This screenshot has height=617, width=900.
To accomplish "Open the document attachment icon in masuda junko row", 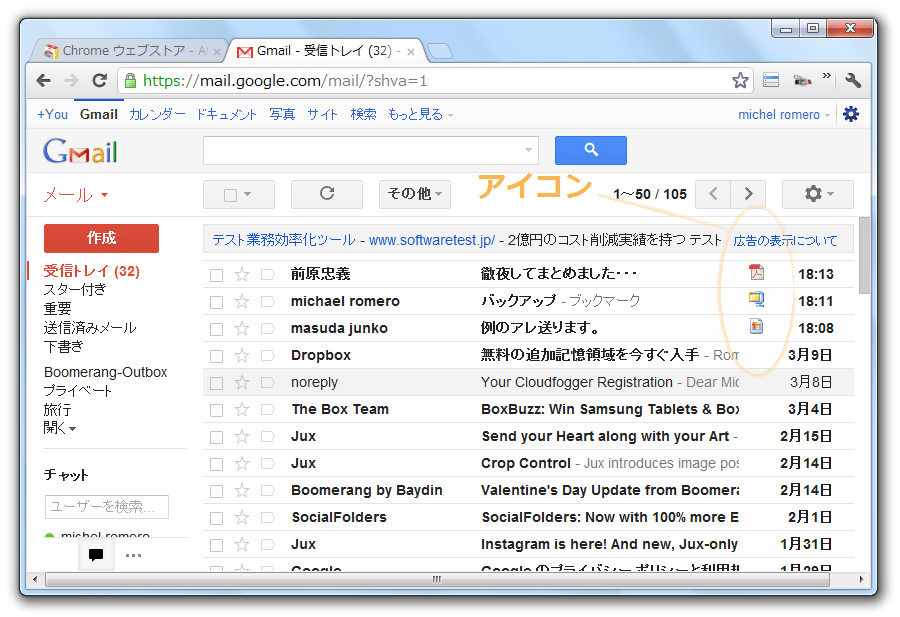I will pos(757,326).
